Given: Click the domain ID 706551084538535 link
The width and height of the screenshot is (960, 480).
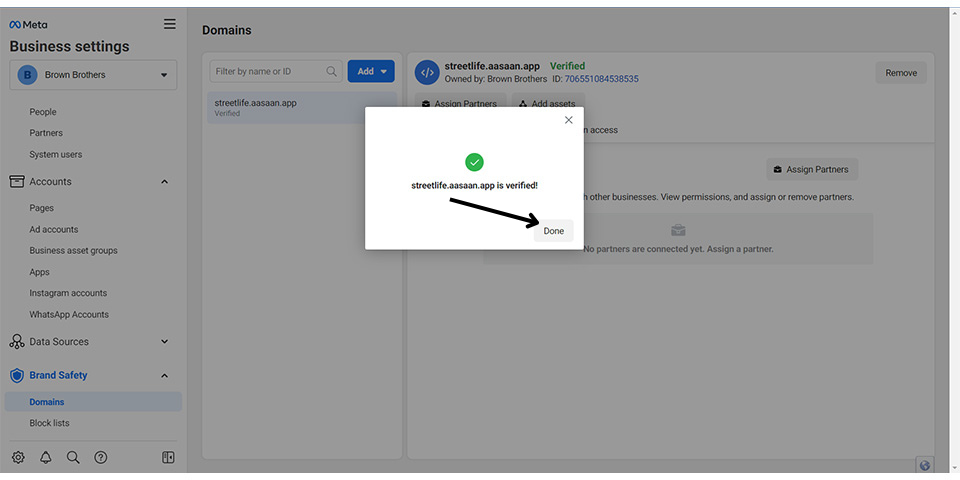Looking at the screenshot, I should [x=601, y=79].
